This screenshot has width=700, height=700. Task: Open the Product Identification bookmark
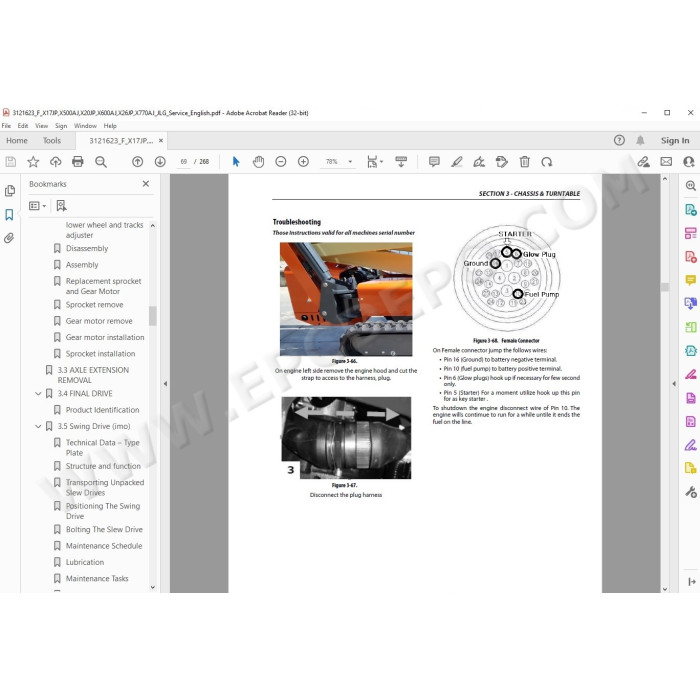102,410
